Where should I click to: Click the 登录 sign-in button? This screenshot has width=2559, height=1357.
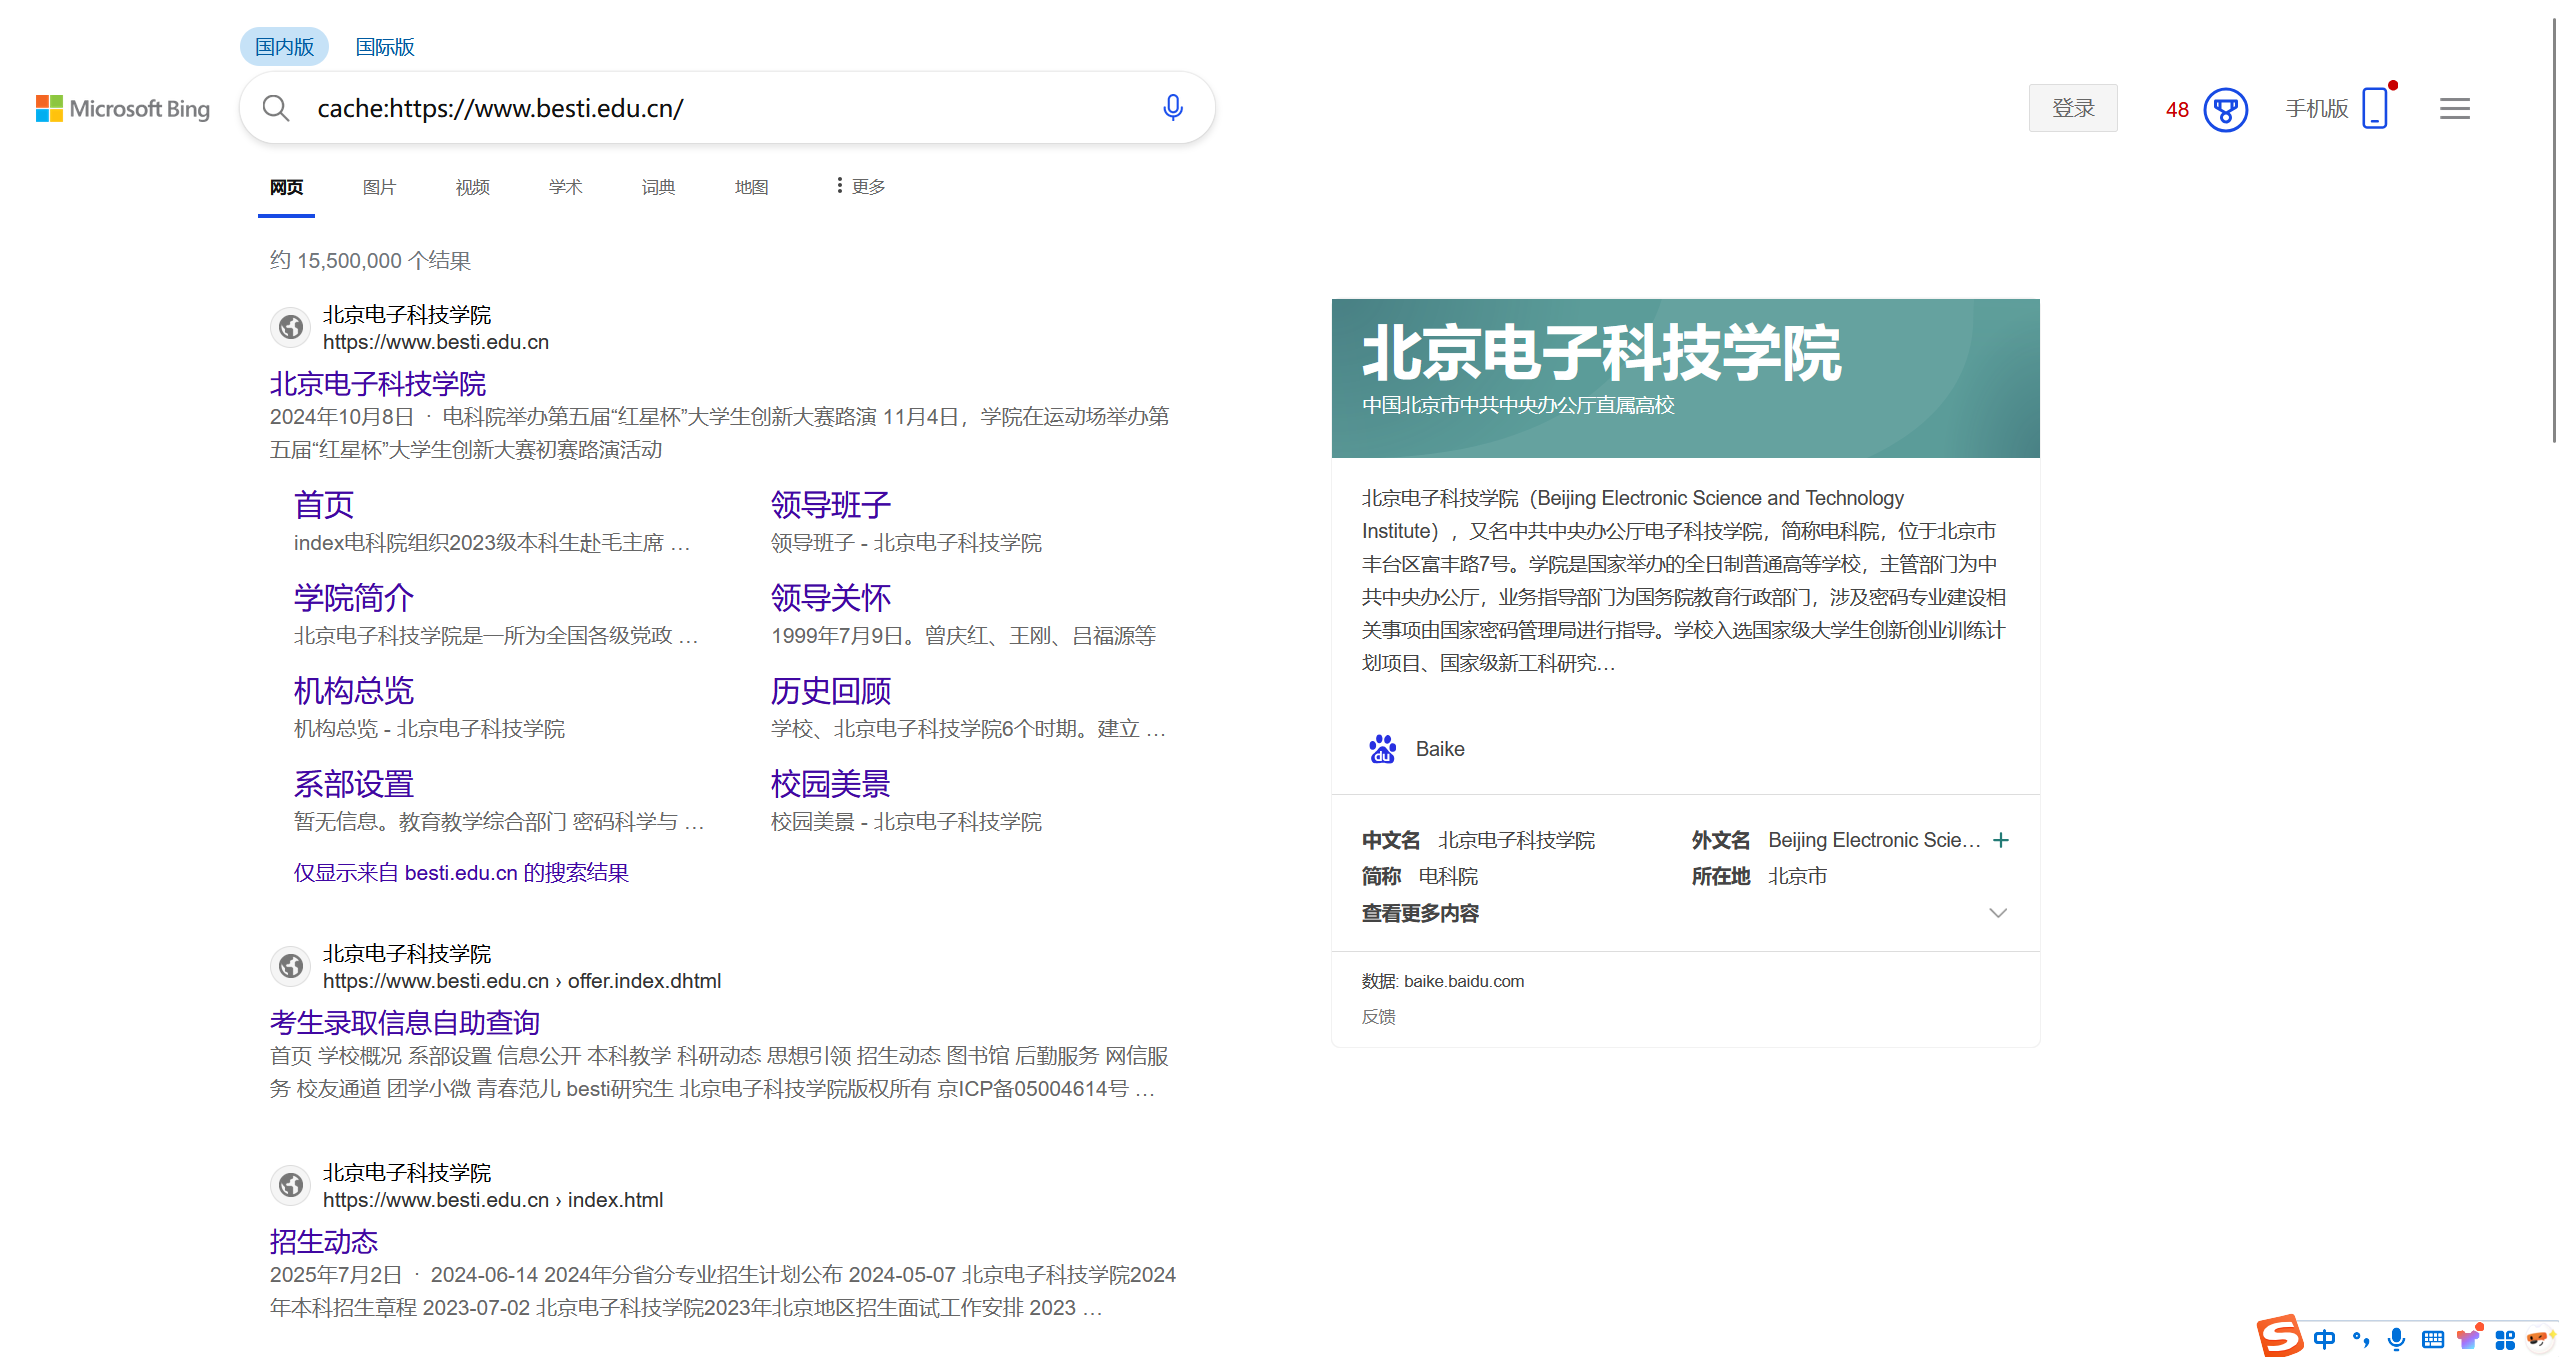pos(2072,107)
